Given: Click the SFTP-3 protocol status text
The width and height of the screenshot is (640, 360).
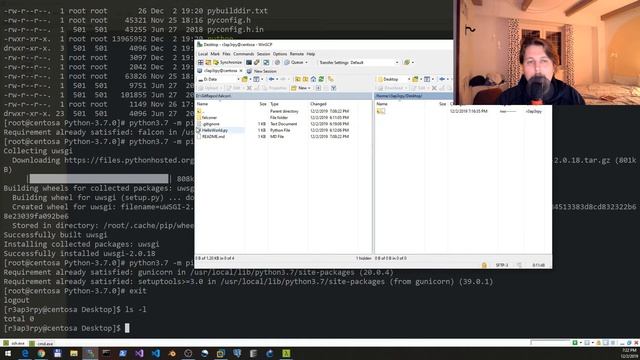Looking at the screenshot, I should tap(502, 265).
